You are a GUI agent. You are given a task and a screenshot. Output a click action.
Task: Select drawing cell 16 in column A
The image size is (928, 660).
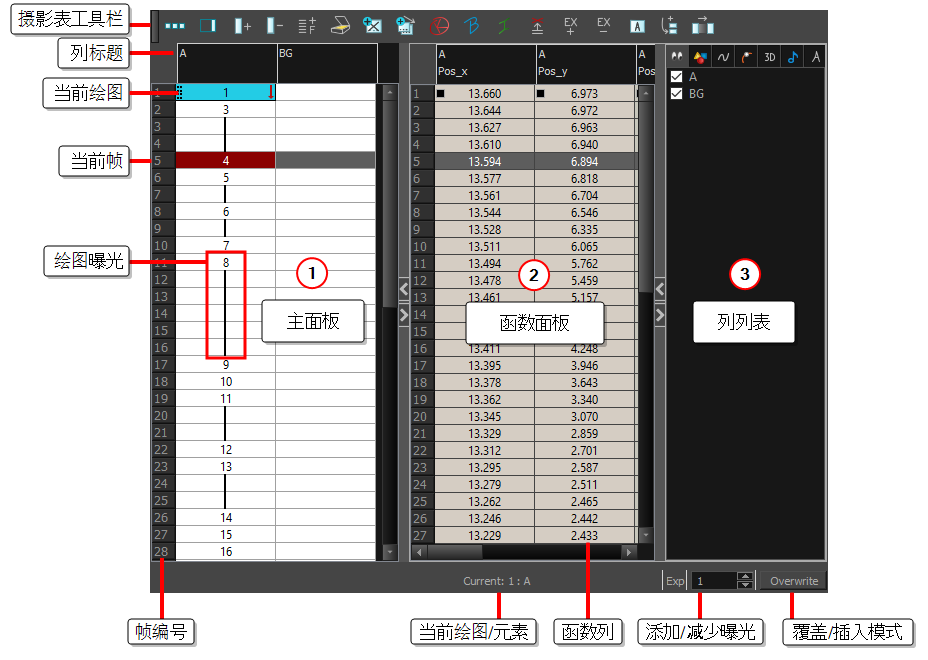[x=225, y=552]
